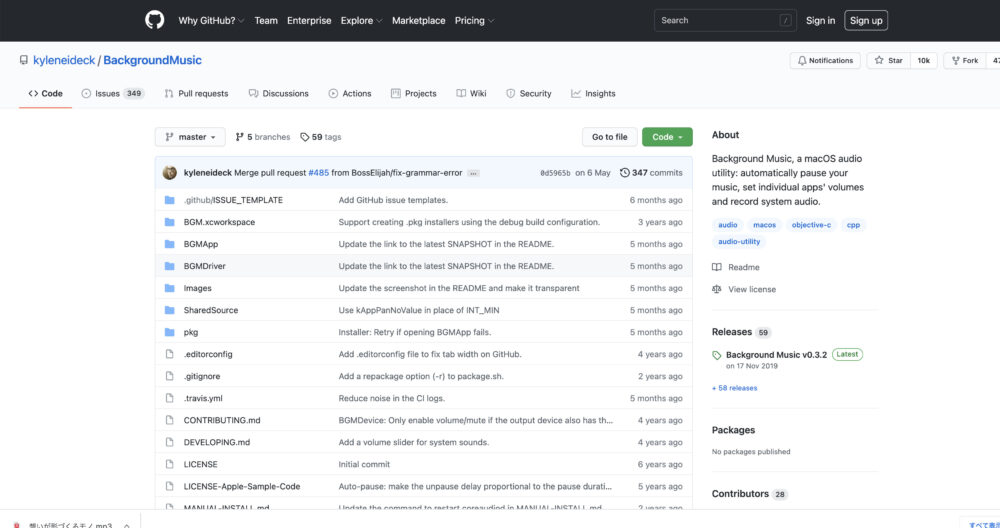1000x528 pixels.
Task: Click the 10k star count
Action: pyautogui.click(x=923, y=61)
